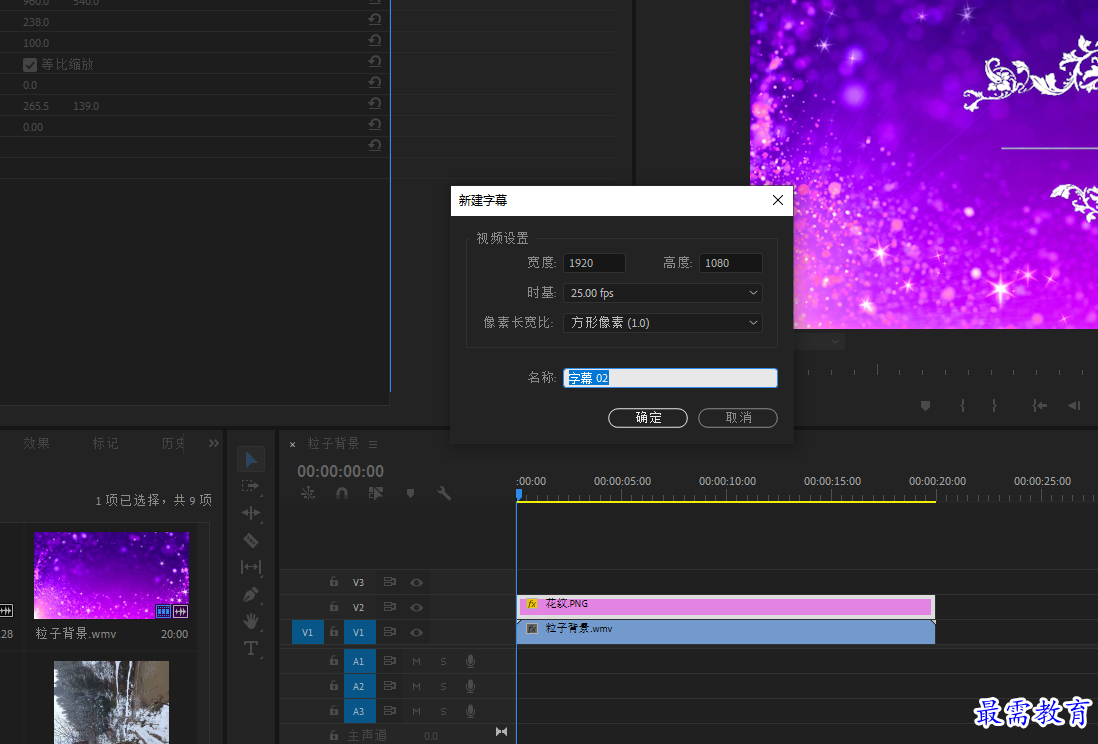Add Marker from timeline header
Image resolution: width=1098 pixels, height=744 pixels.
410,493
